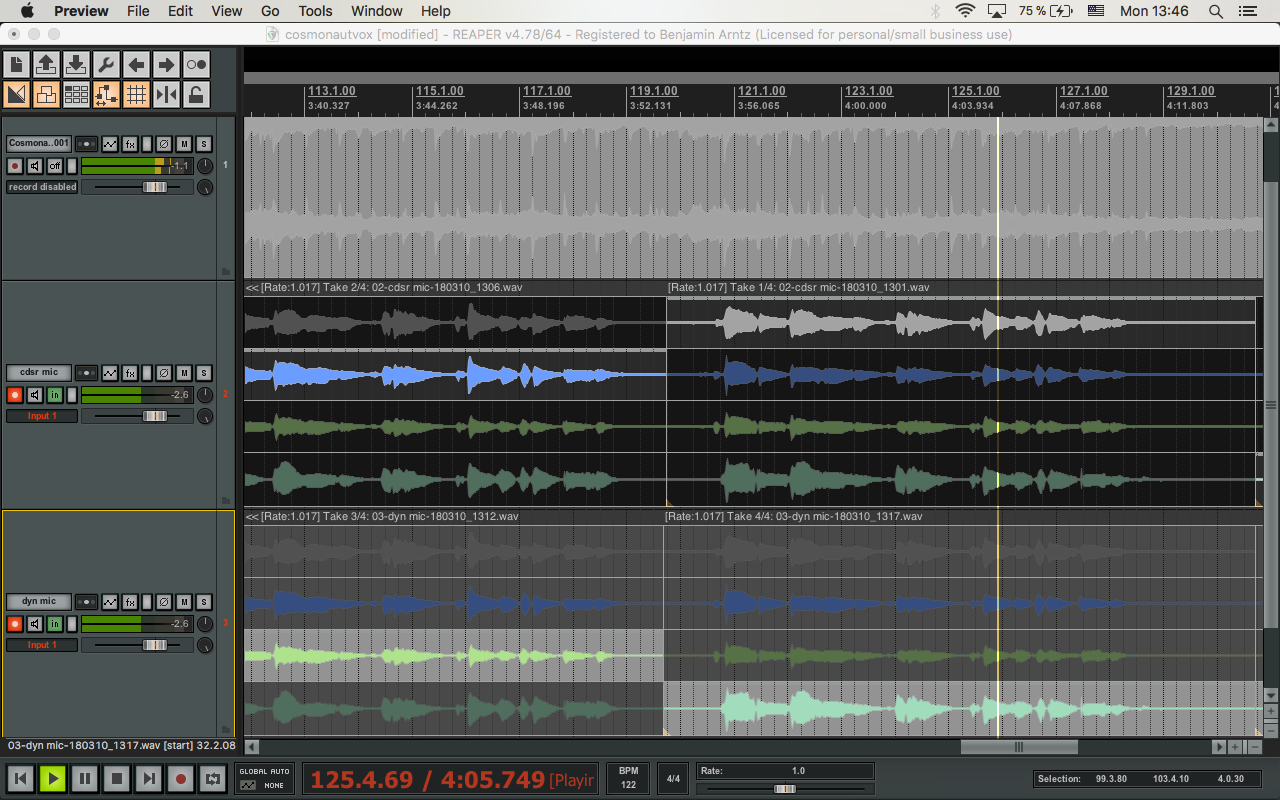The image size is (1280, 800).
Task: Open envelopes for the cdsr mic track
Action: pyautogui.click(x=110, y=373)
